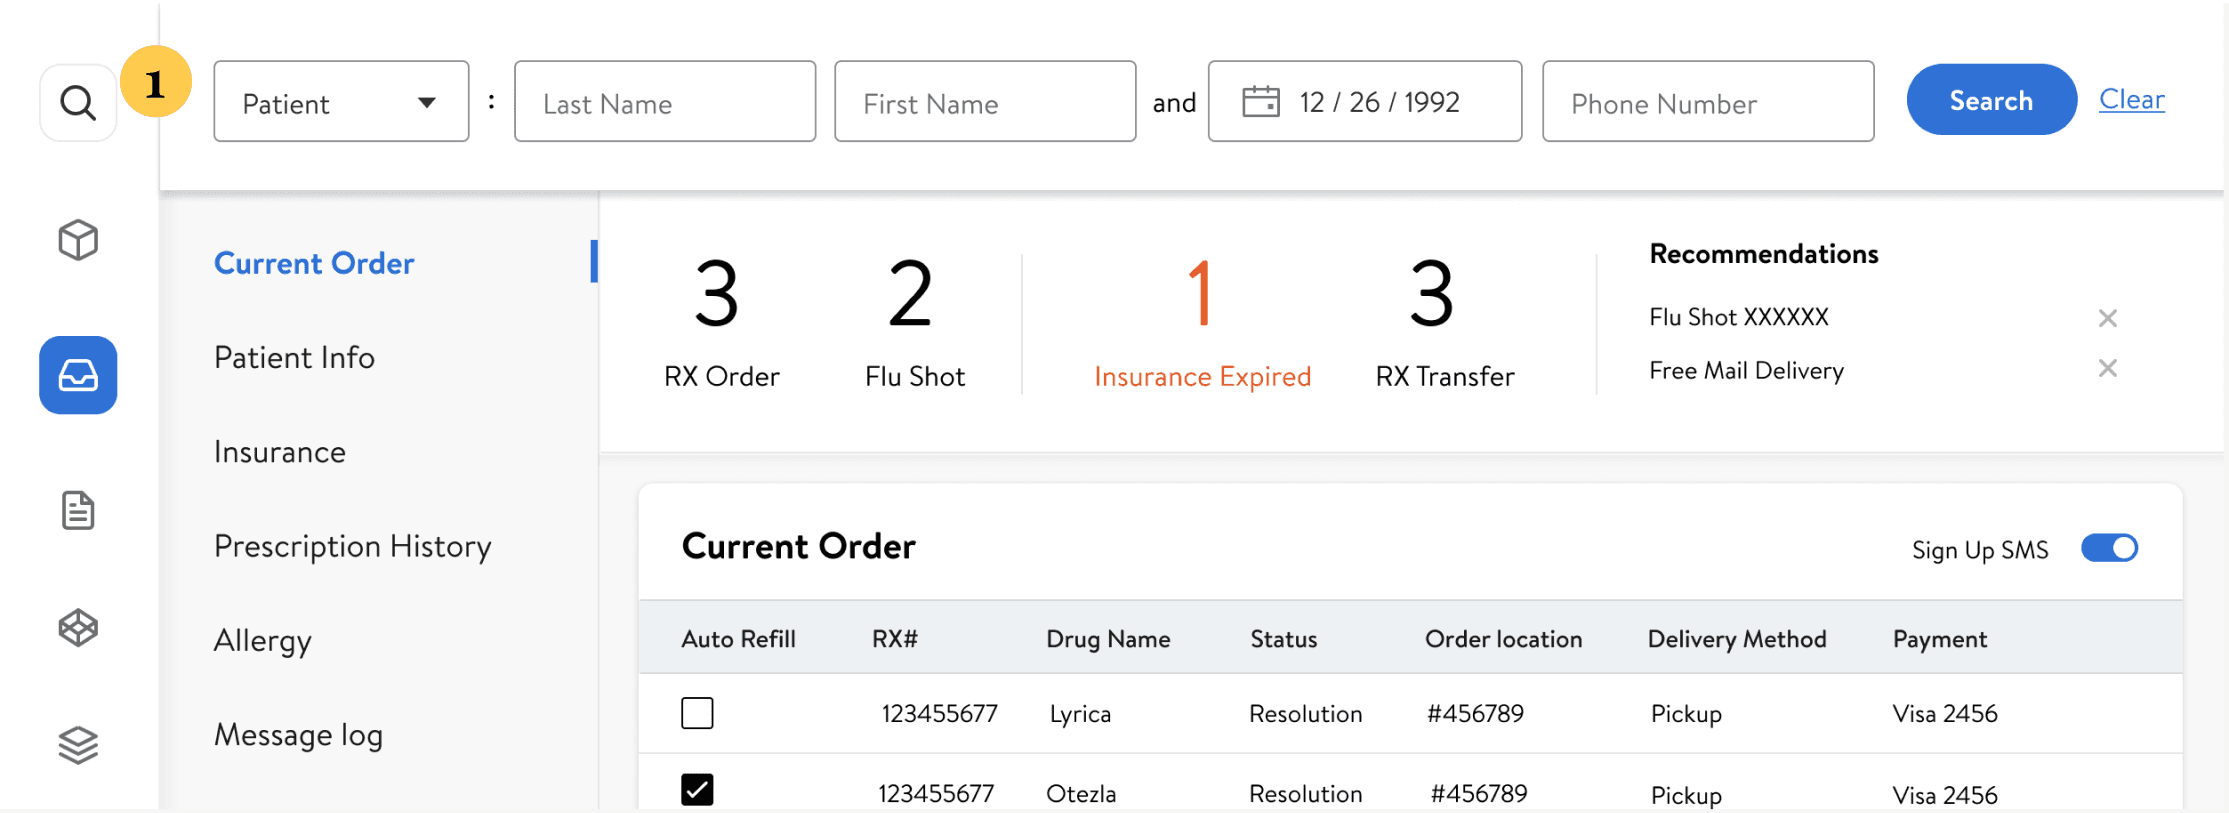Image resolution: width=2229 pixels, height=813 pixels.
Task: Click the Clear link
Action: point(2131,100)
